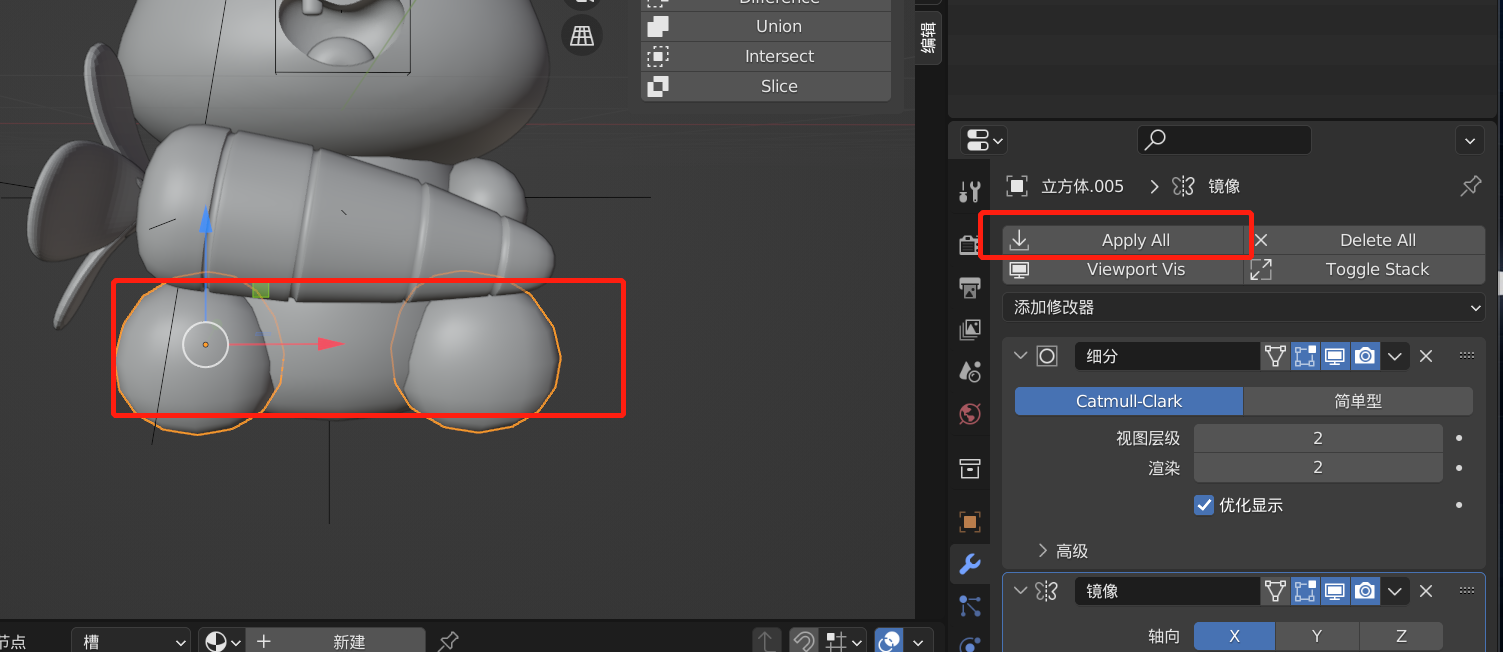Click 新建 to create a material
This screenshot has height=652, width=1503.
[336, 641]
